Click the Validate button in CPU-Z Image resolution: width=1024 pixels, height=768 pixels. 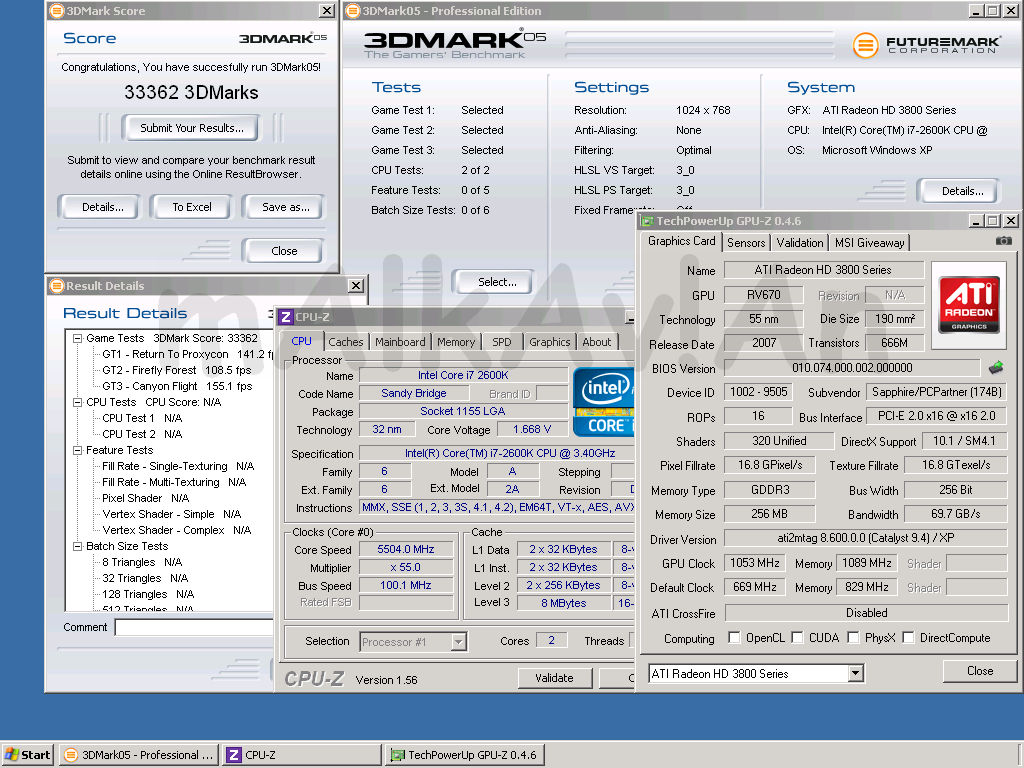[554, 678]
